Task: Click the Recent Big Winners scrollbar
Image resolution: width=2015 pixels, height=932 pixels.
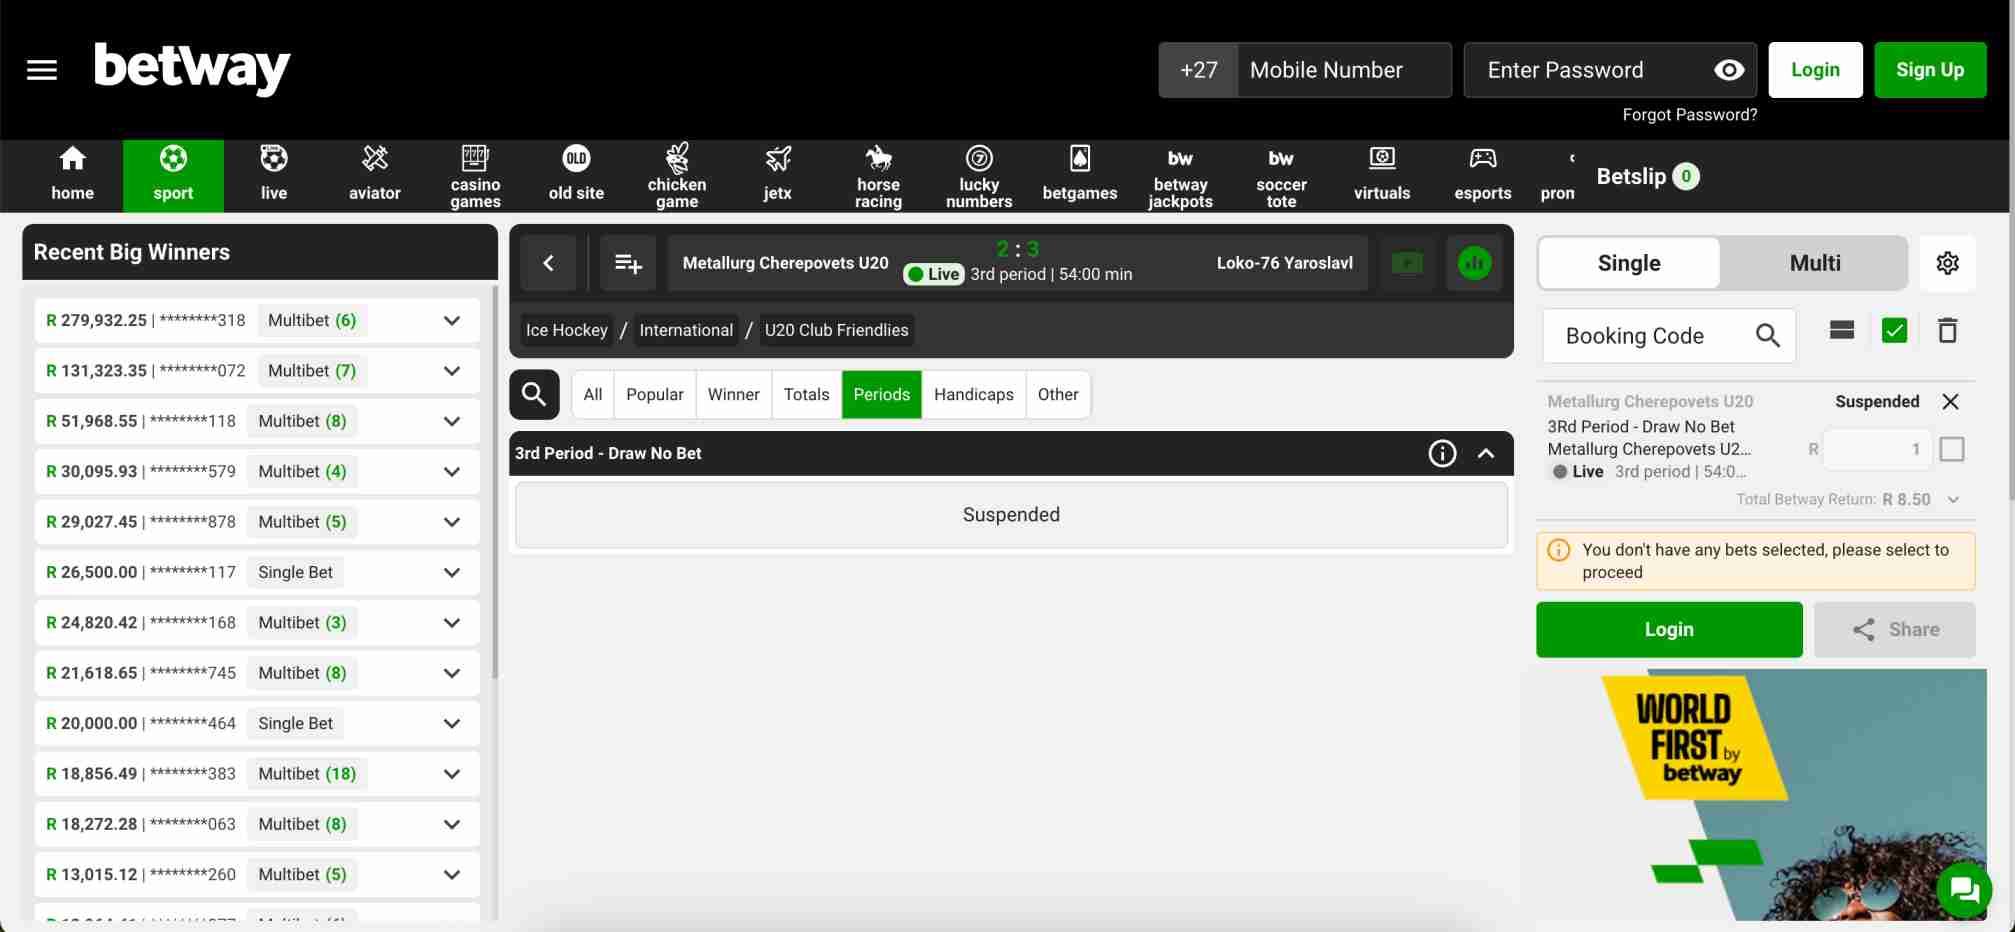Action: tap(494, 480)
